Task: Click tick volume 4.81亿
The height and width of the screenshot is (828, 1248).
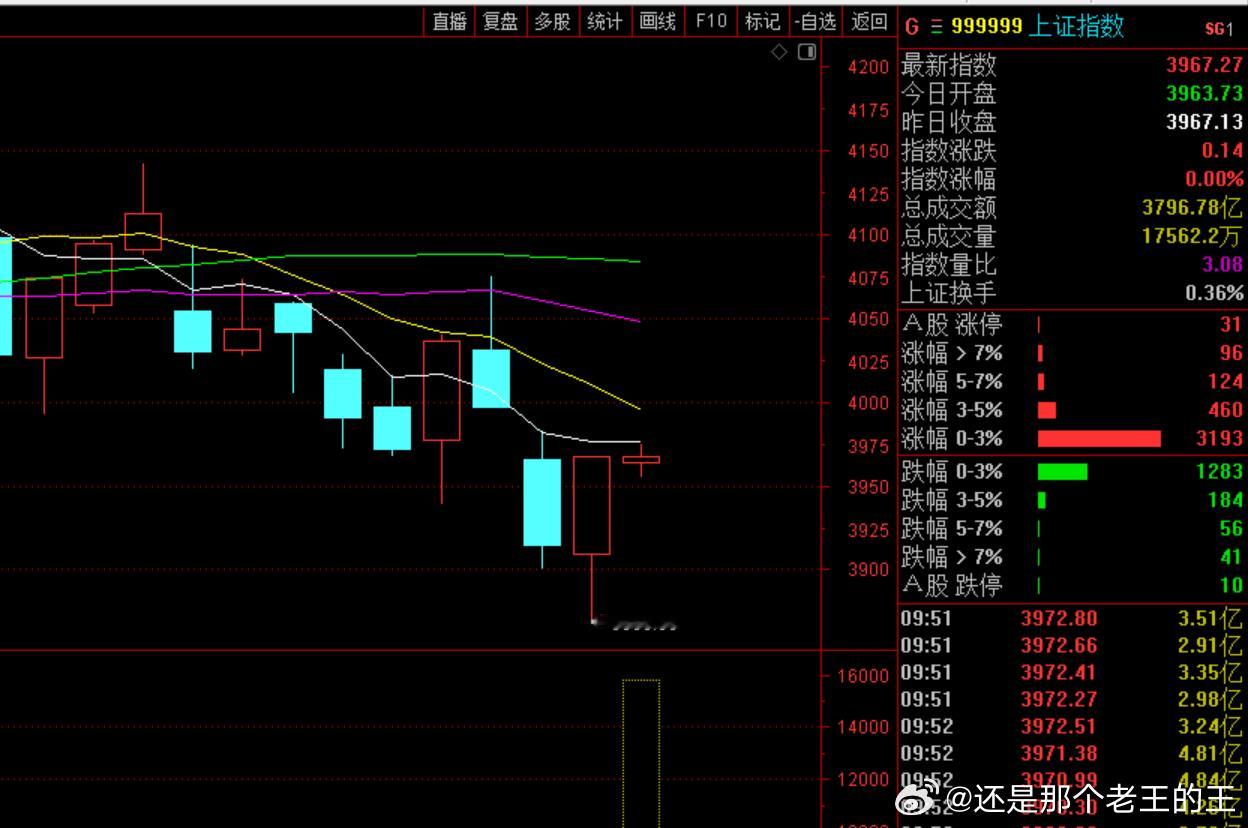Action: [1210, 753]
